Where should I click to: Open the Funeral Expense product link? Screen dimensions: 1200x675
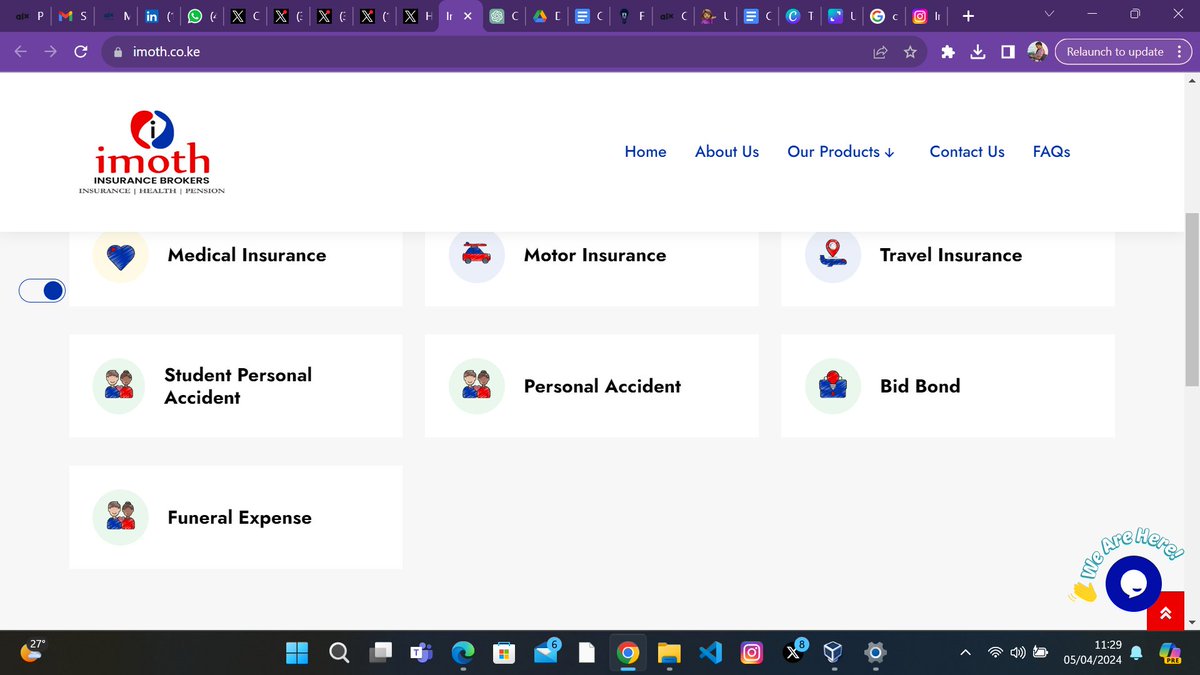tap(240, 517)
